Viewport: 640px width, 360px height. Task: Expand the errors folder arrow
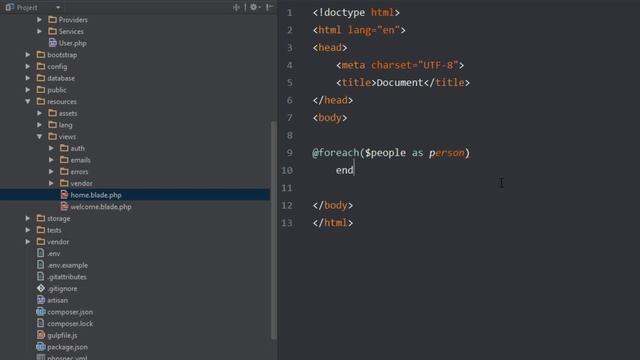click(x=51, y=172)
